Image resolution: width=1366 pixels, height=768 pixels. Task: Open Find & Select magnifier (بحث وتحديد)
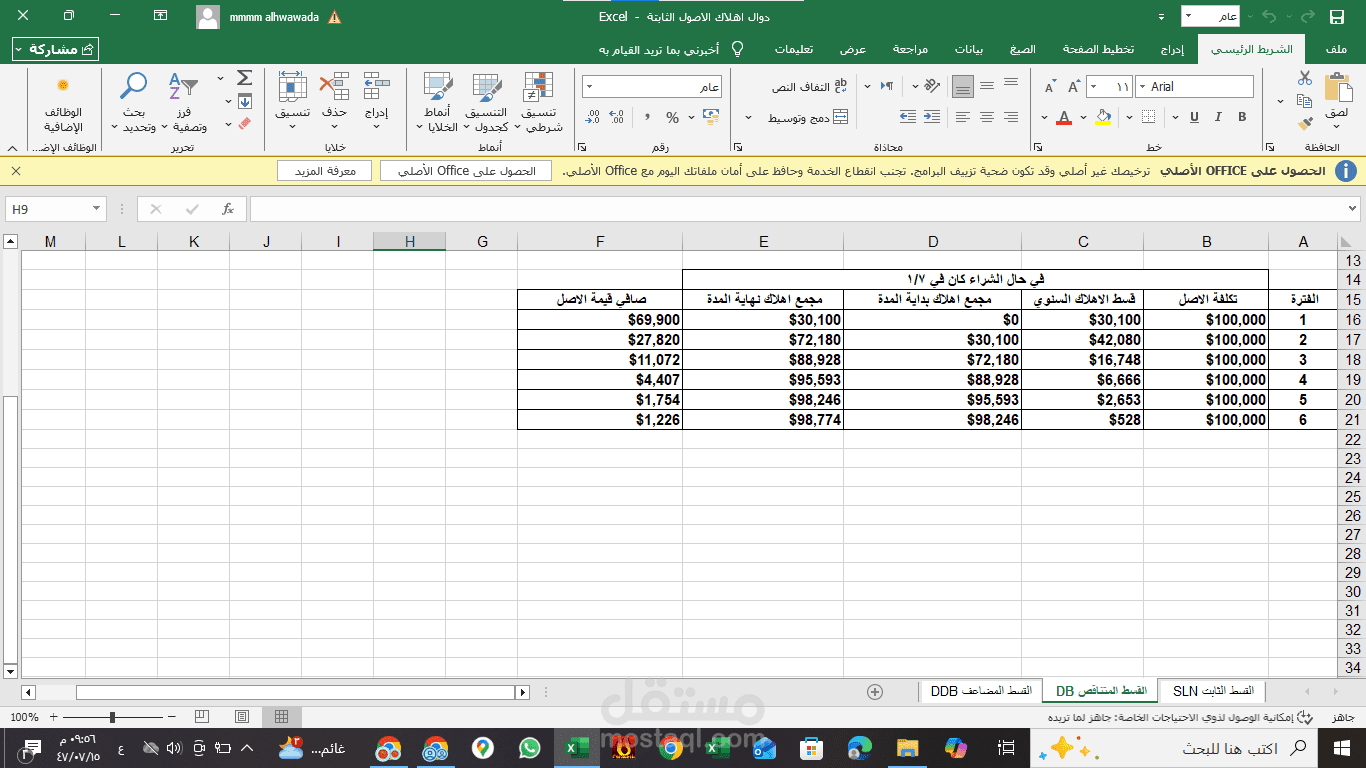coord(133,102)
